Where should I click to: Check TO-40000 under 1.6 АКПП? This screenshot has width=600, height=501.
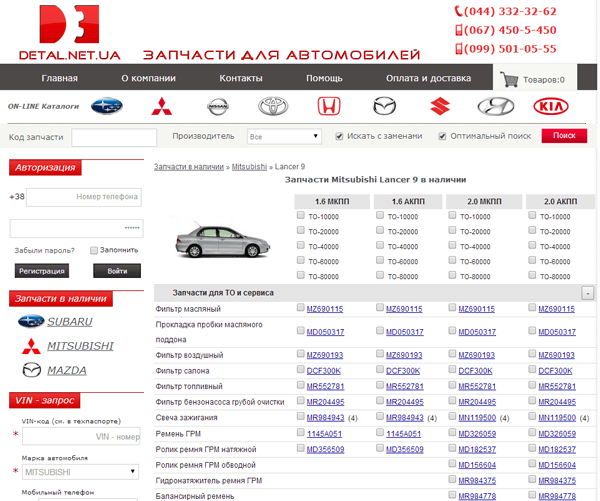click(x=380, y=245)
